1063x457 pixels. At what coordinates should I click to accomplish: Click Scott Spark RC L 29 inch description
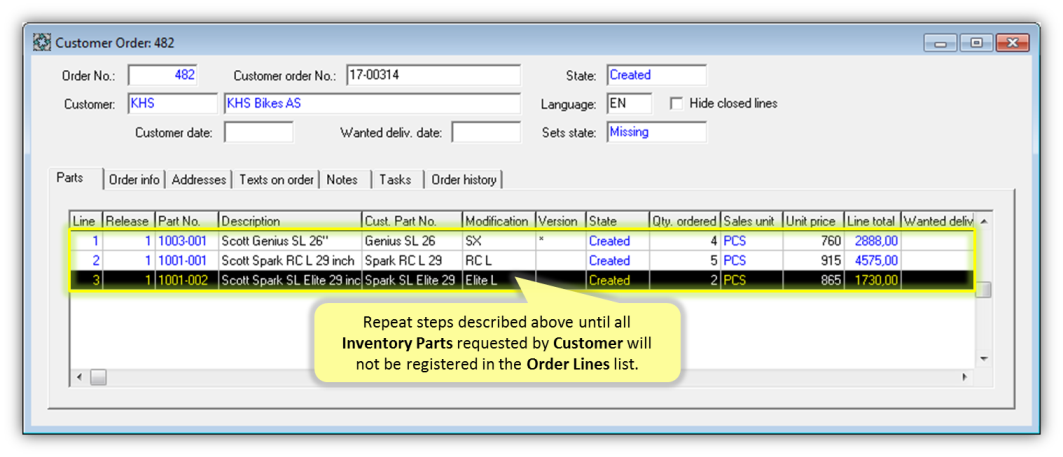288,260
